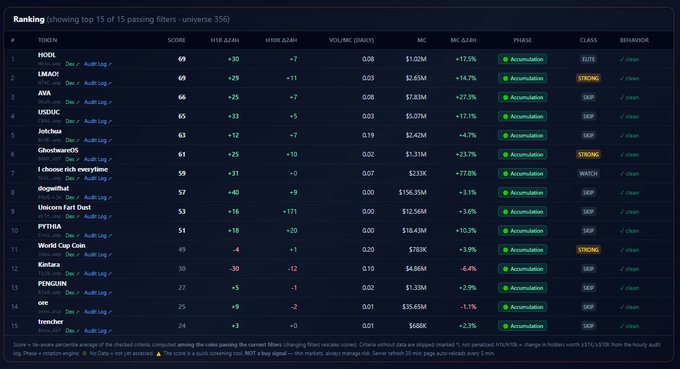Sort by the H10K Δ24H column header
Viewport: 680px width, 369px height.
tap(281, 40)
